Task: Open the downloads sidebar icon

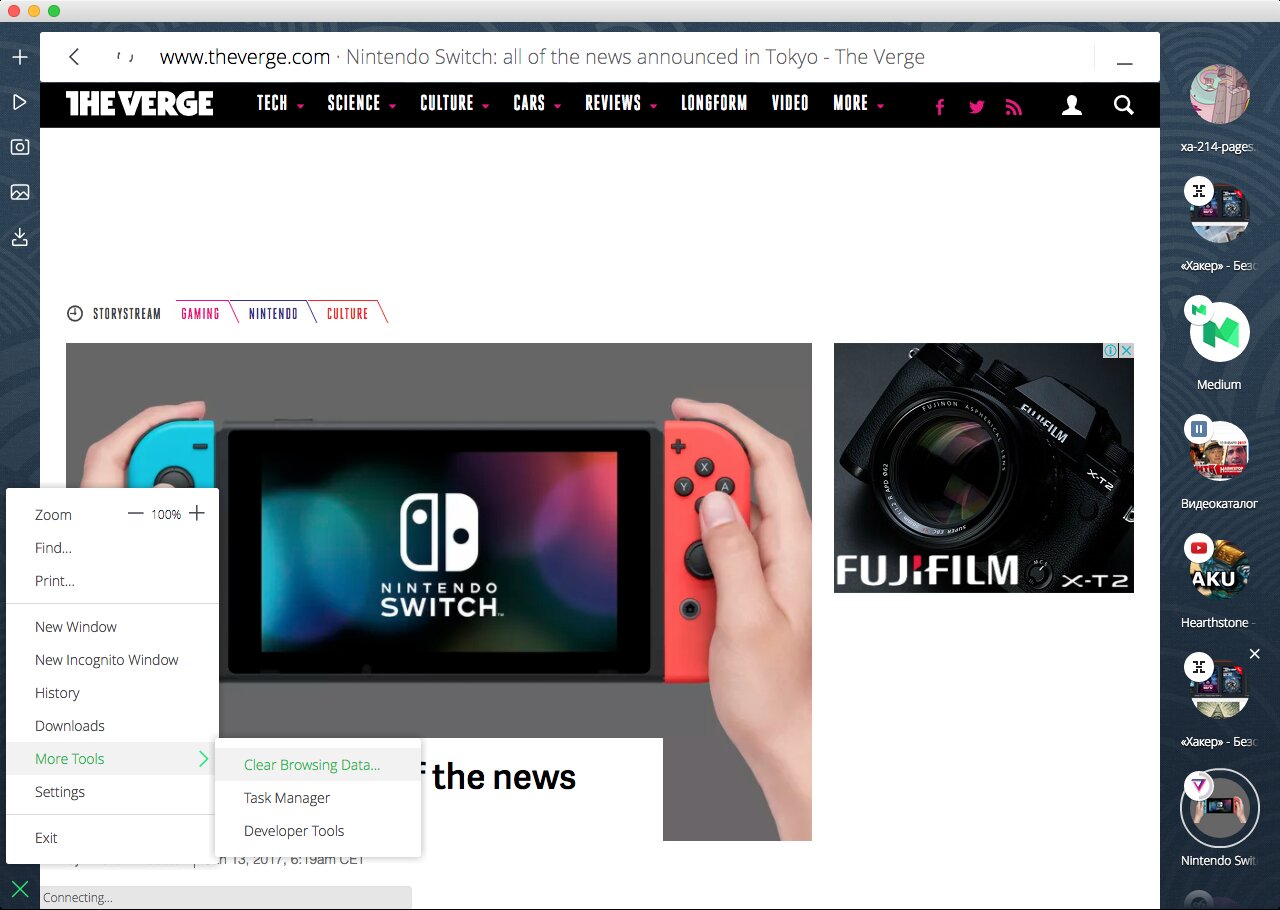Action: click(x=19, y=237)
